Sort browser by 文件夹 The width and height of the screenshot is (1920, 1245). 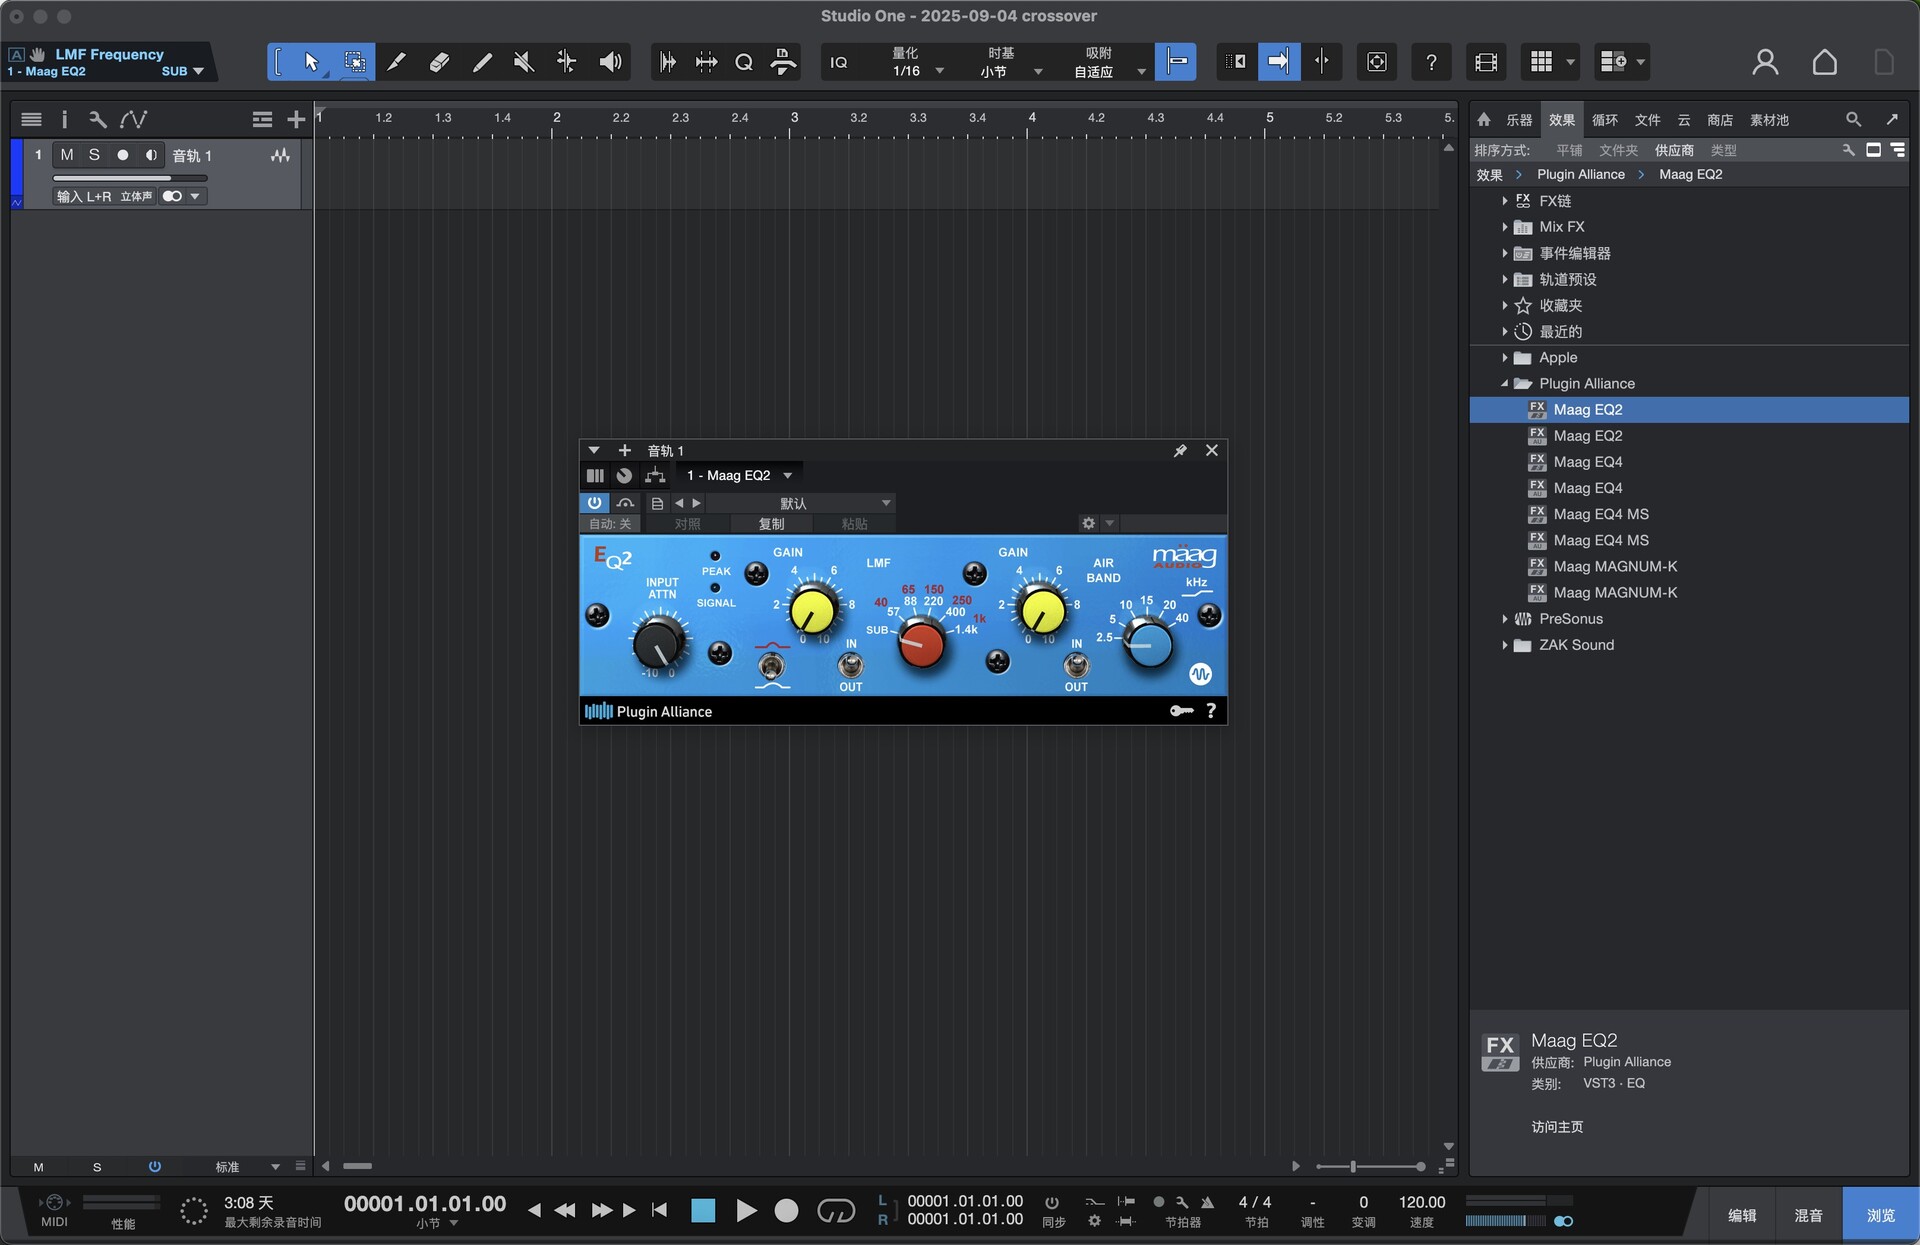point(1618,150)
